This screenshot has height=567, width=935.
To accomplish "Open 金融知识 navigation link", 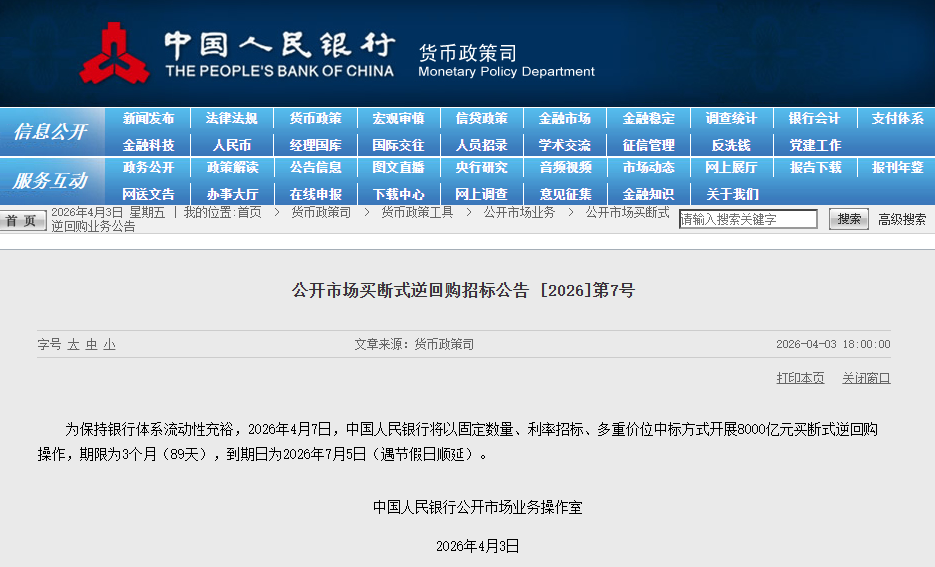I will coord(648,194).
